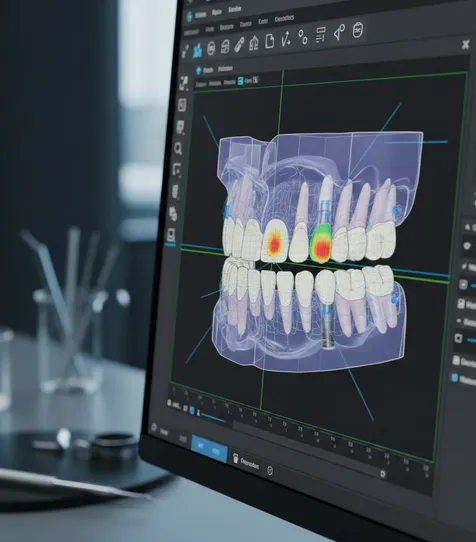Toggle the square box icon in right panel

click(x=459, y=338)
